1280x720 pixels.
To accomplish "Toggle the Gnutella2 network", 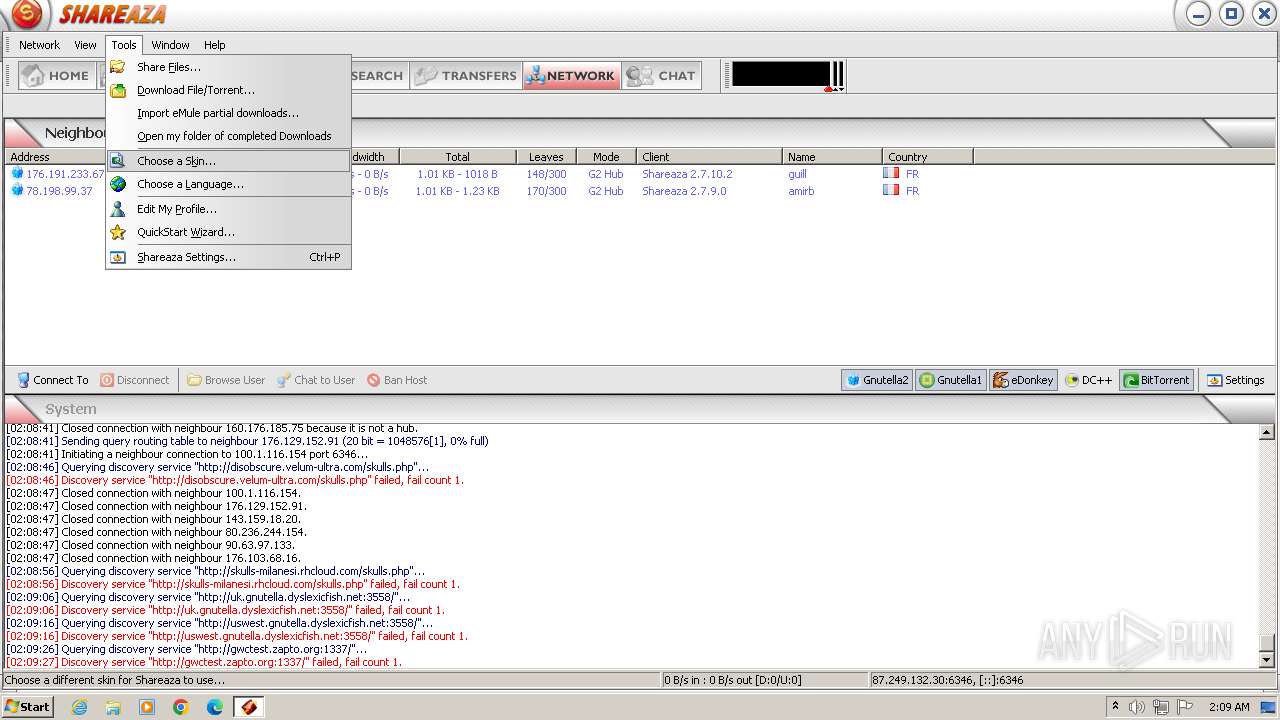I will [x=877, y=380].
